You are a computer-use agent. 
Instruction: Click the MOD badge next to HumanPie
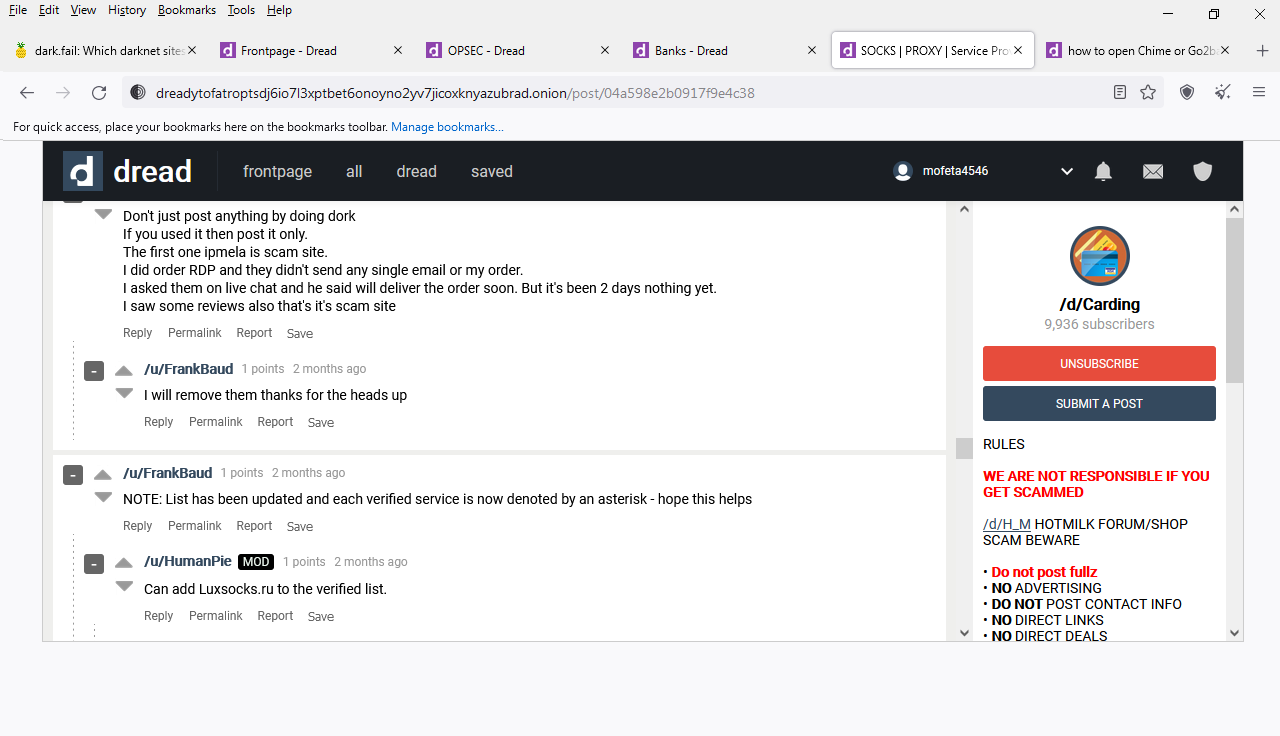[x=256, y=562]
